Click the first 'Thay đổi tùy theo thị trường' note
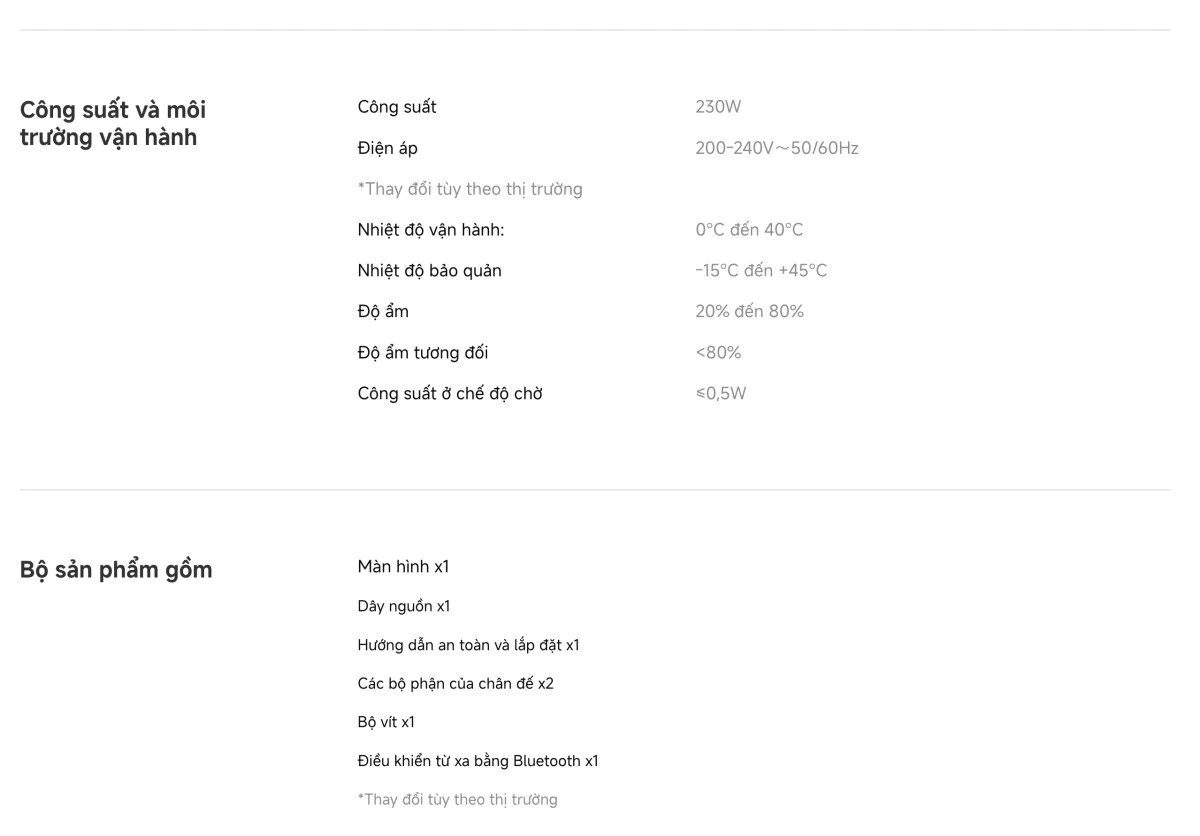1200x836 pixels. click(470, 189)
